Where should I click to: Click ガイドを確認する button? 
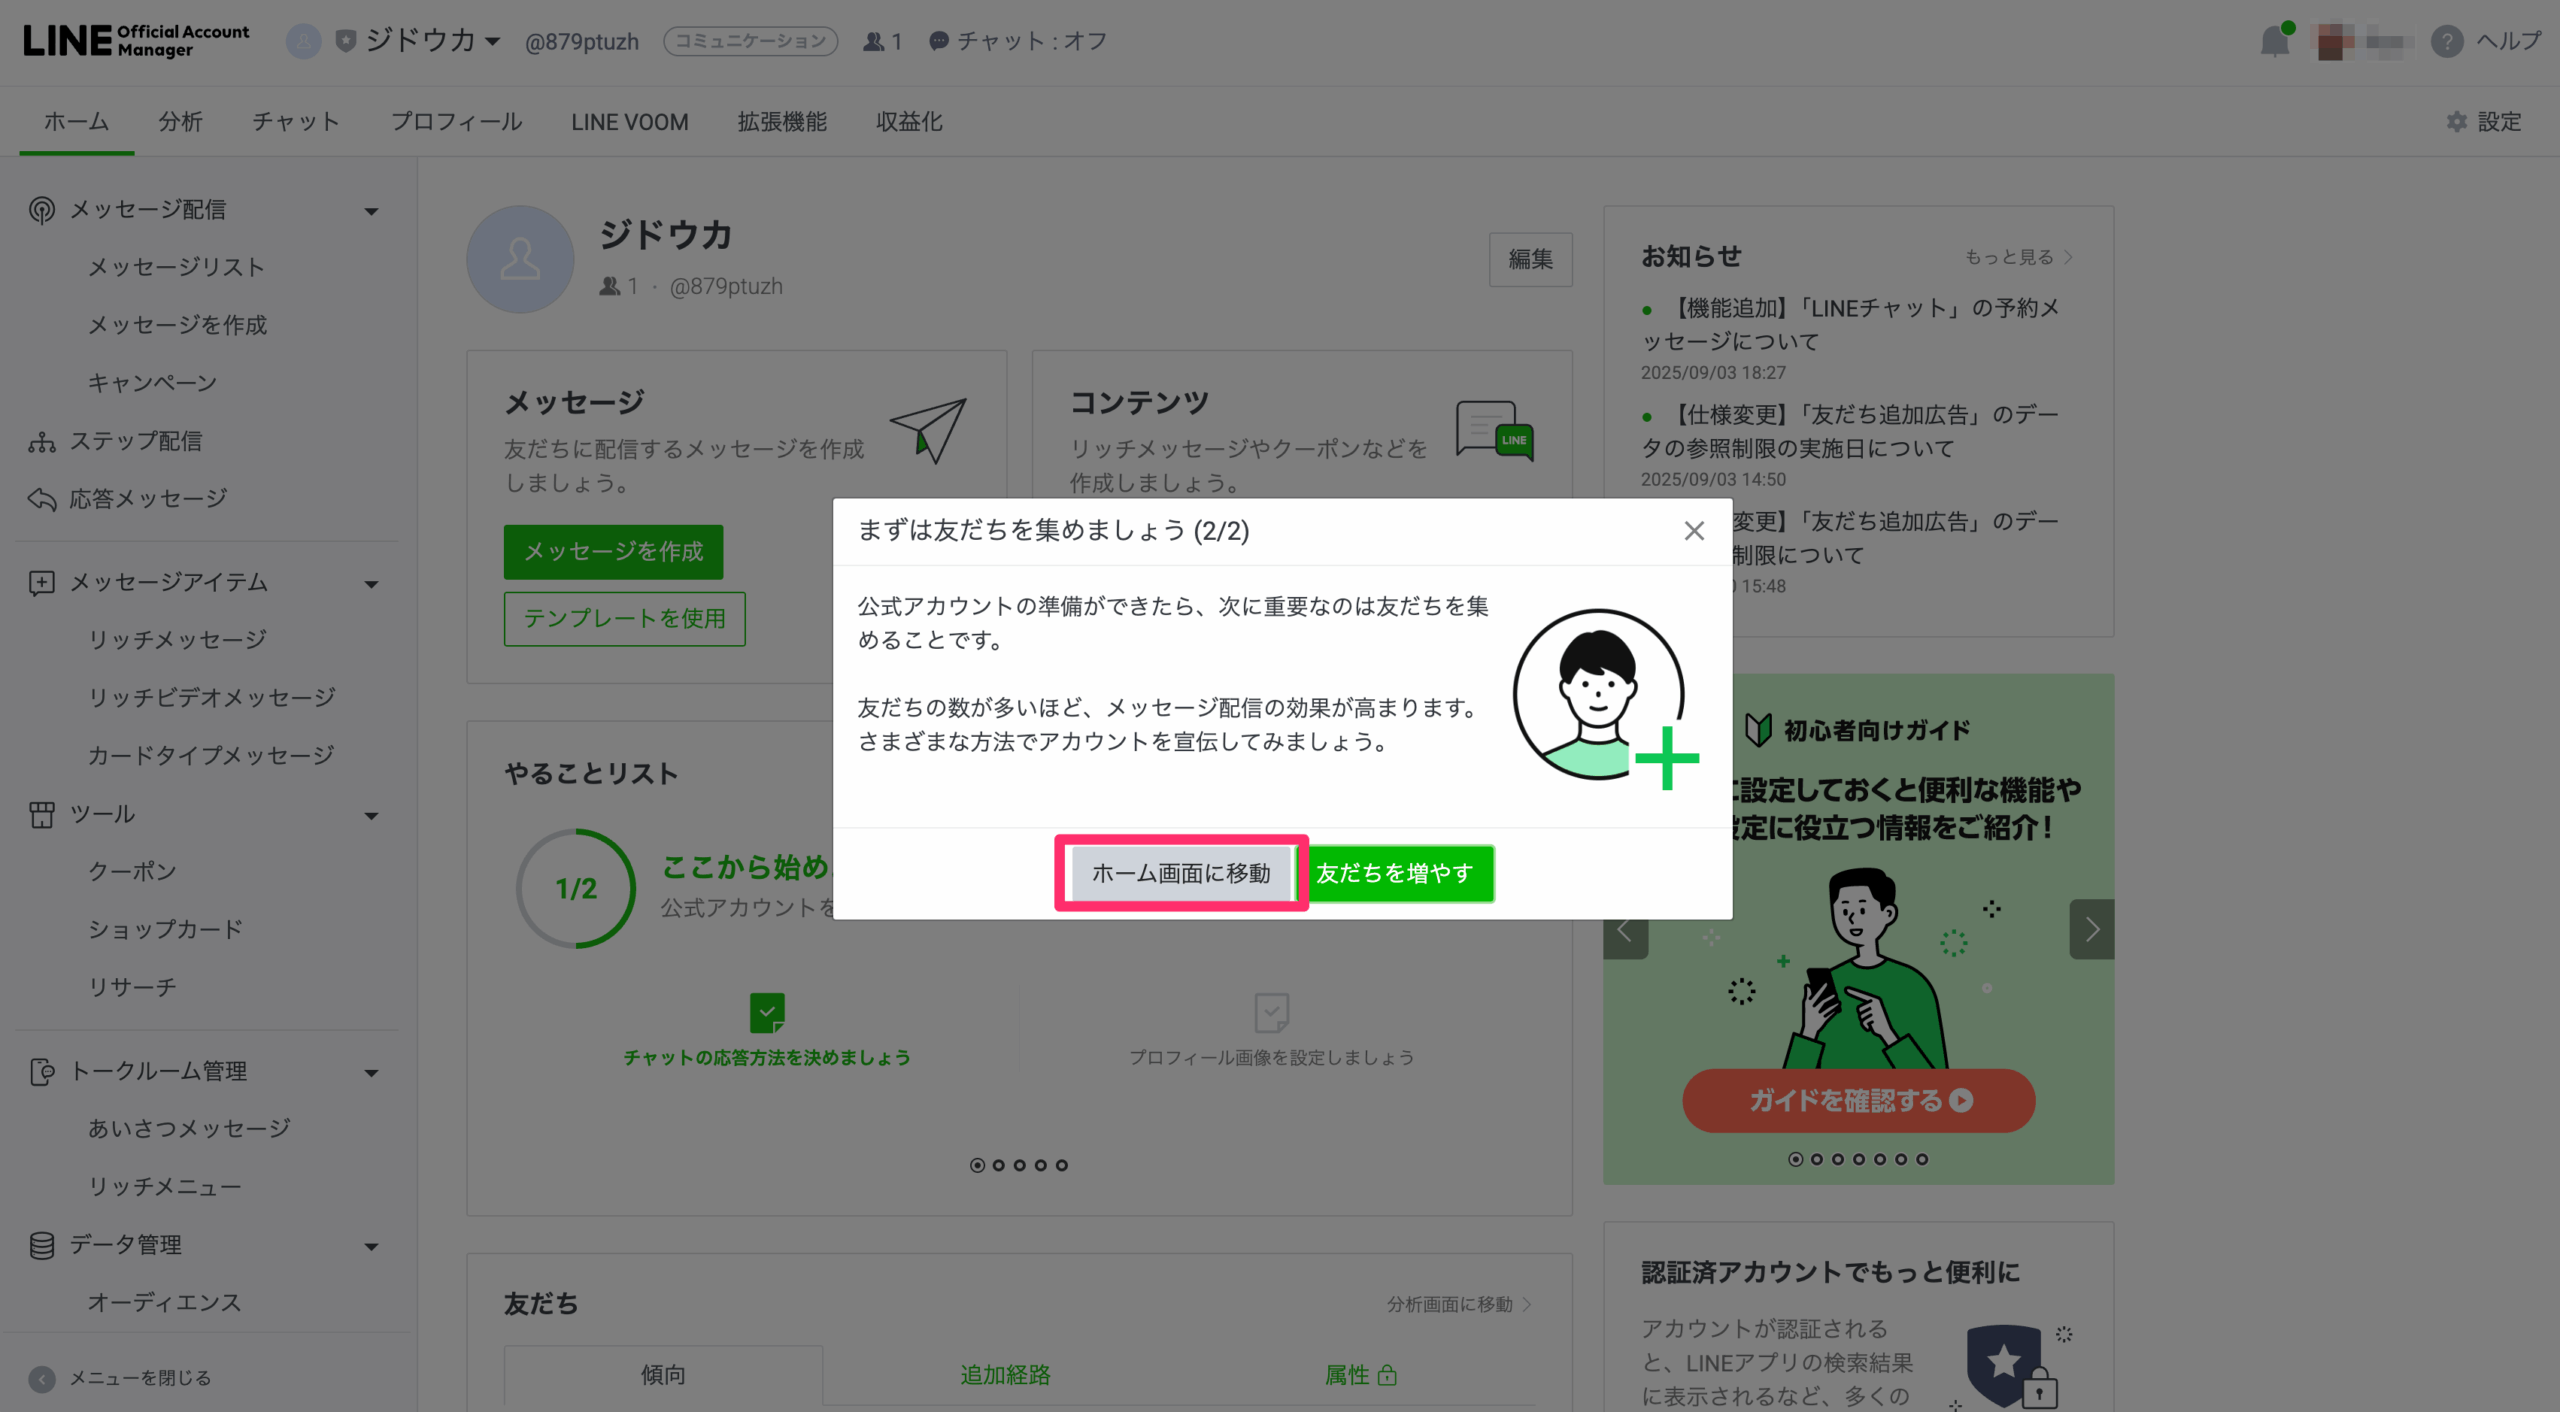(x=1858, y=1101)
